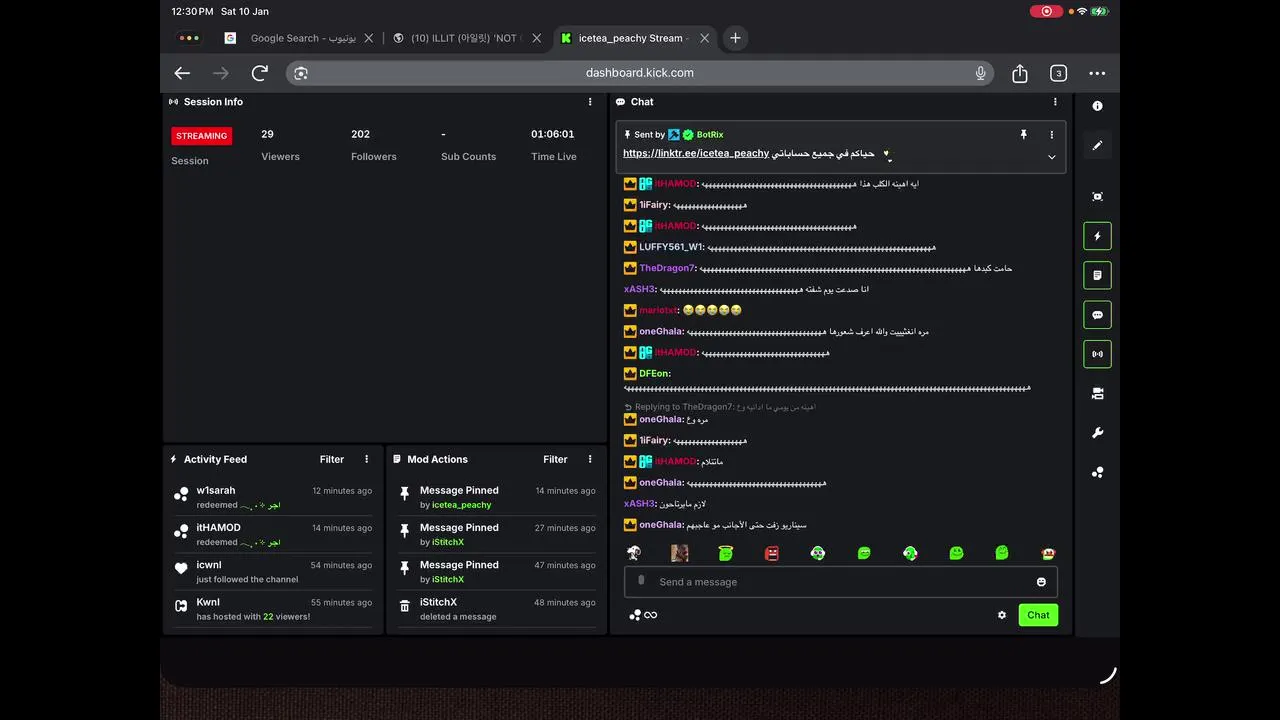This screenshot has height=720, width=1280.
Task: Open Activity Feed three-dot menu
Action: (366, 460)
